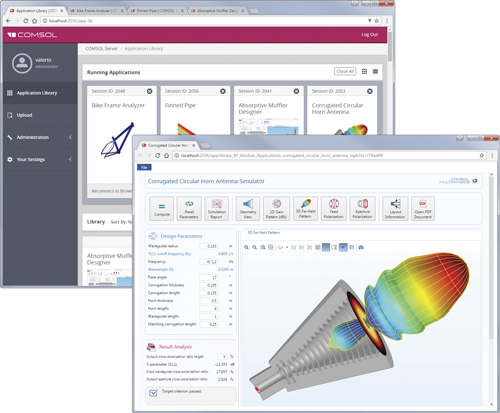Screen dimensions: 500x413
Task: Toggle the Target criterion passed checkbox
Action: [x=153, y=393]
